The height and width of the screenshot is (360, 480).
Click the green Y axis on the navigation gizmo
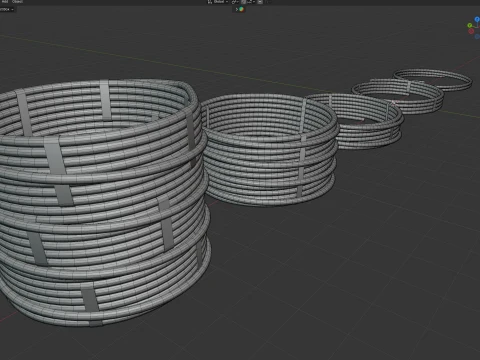(470, 25)
